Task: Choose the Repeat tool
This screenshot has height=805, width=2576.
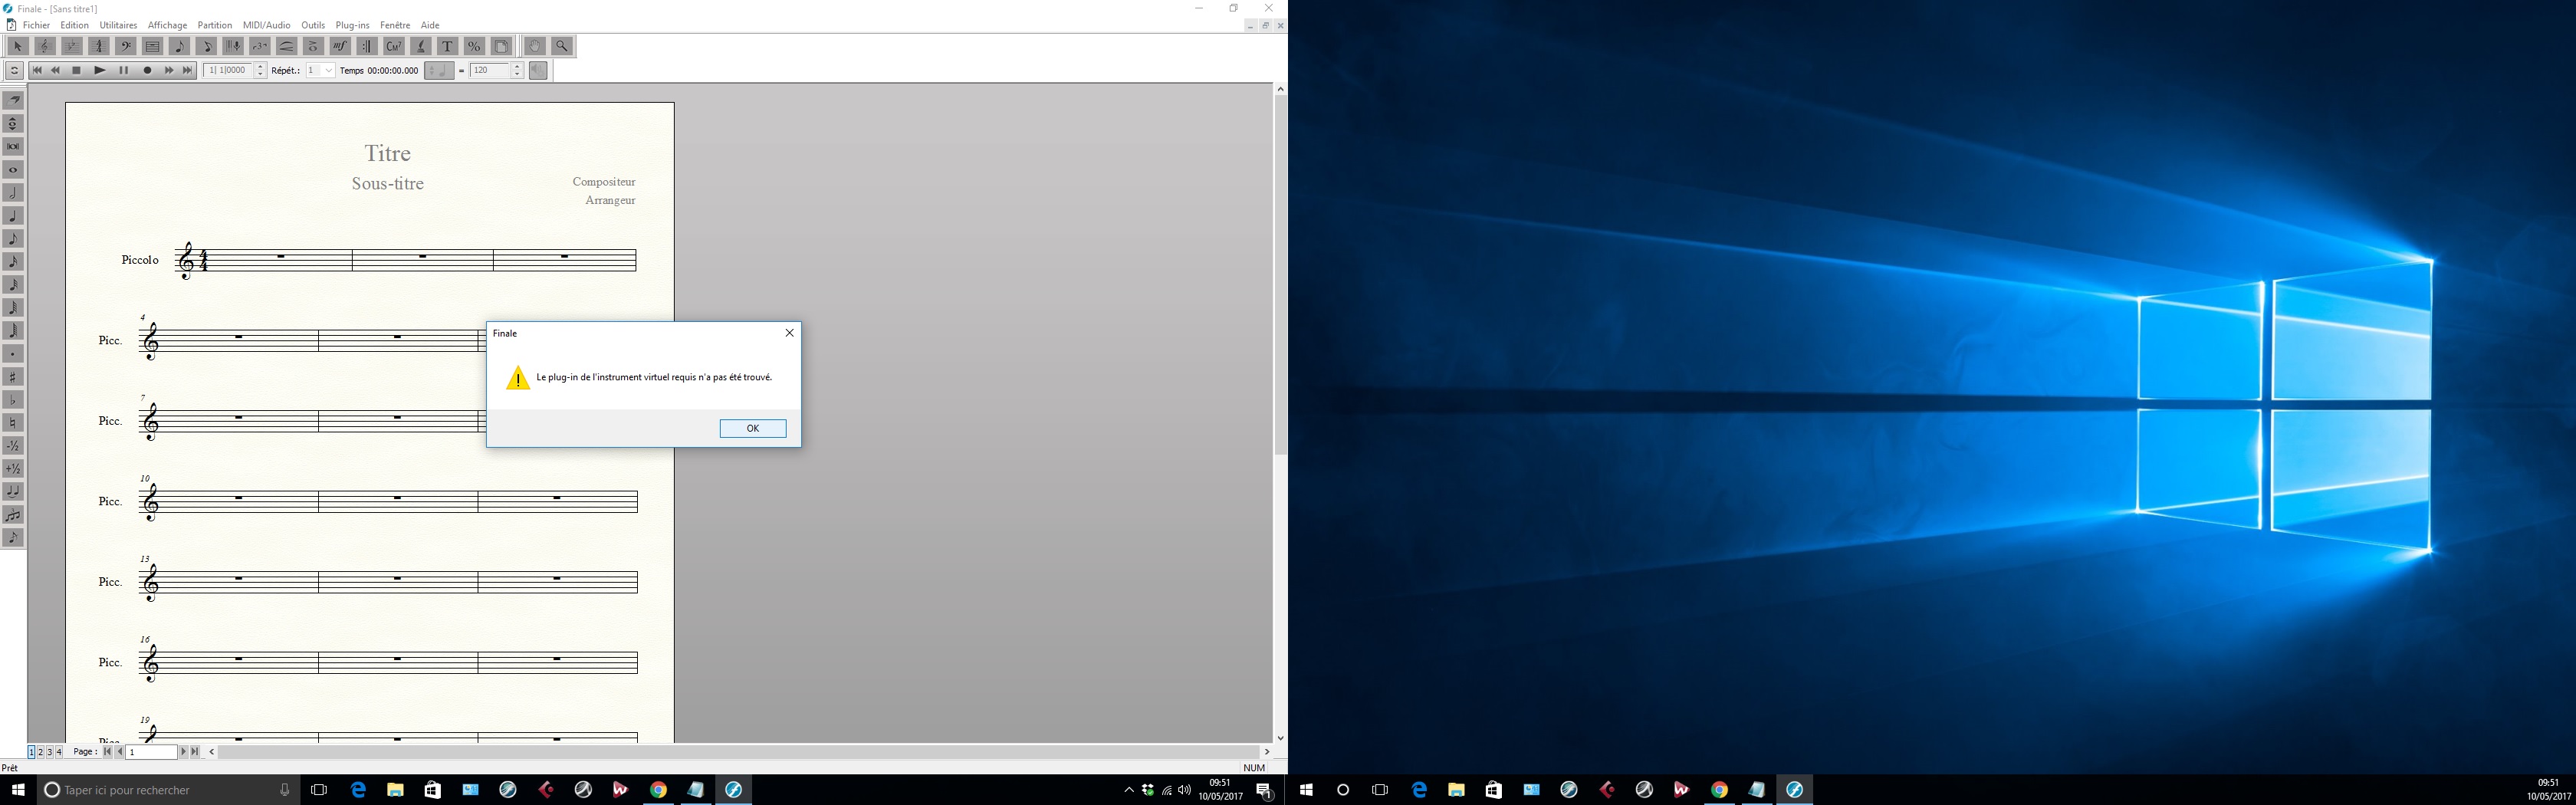Action: pyautogui.click(x=367, y=46)
